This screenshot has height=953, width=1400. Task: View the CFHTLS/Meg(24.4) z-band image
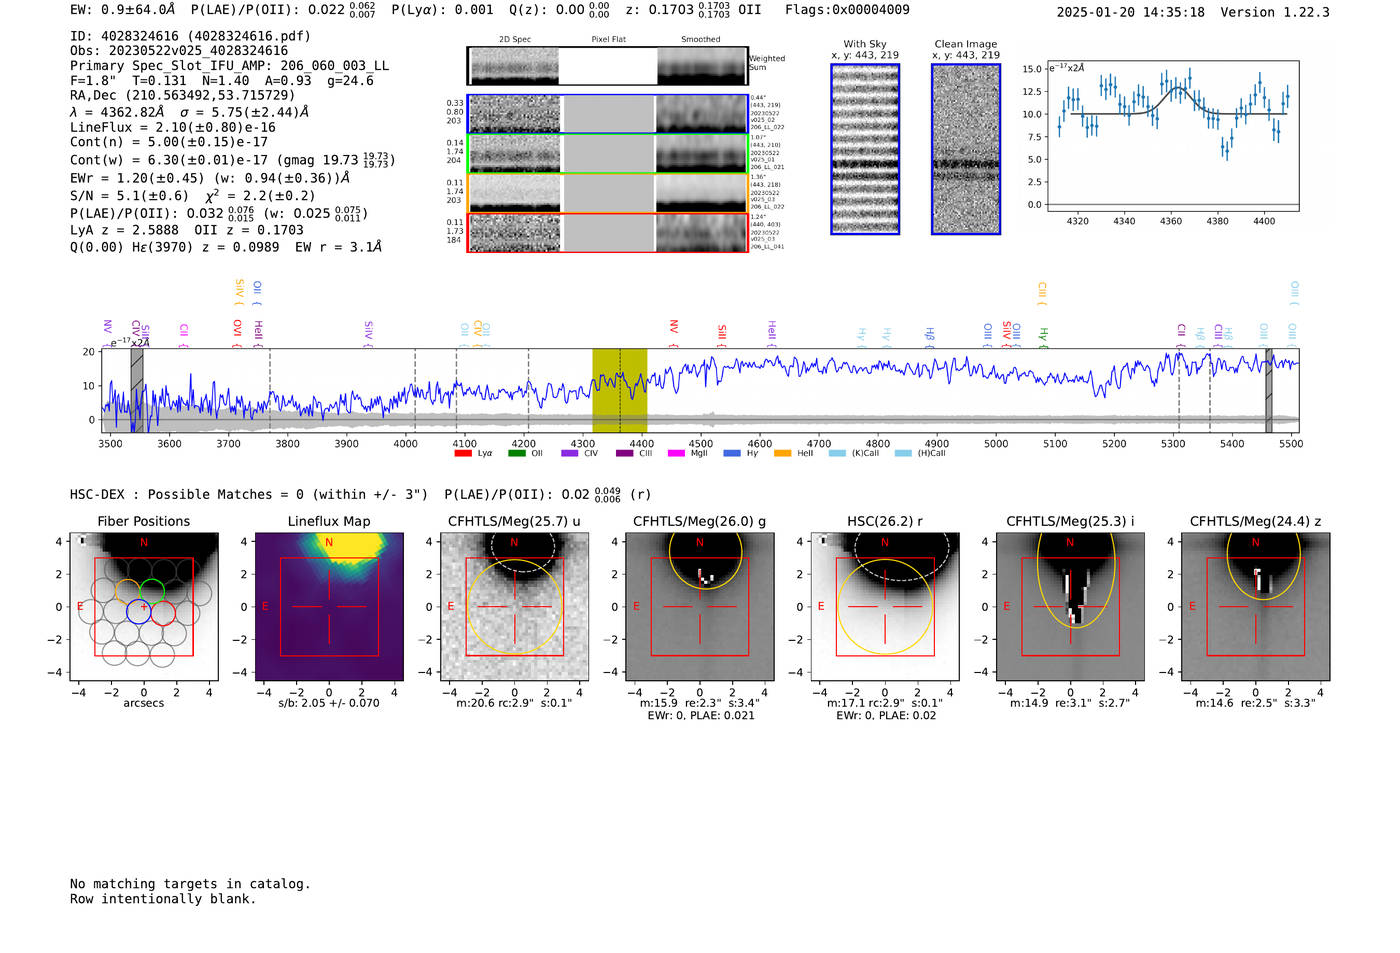[x=1256, y=607]
